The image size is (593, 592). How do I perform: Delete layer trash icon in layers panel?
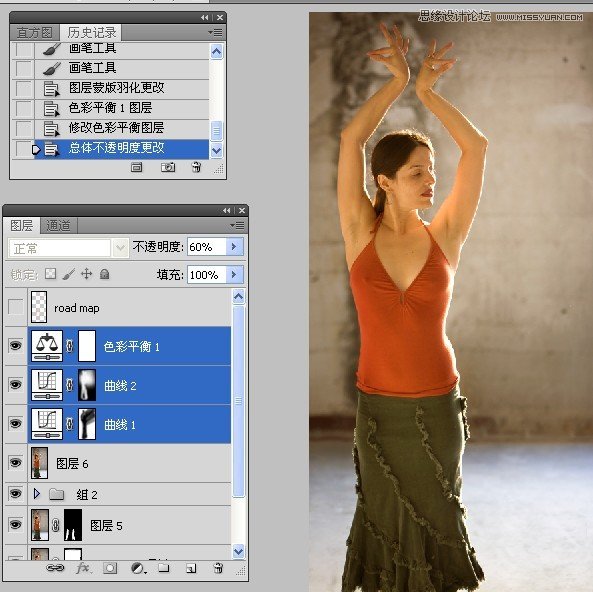coord(218,568)
